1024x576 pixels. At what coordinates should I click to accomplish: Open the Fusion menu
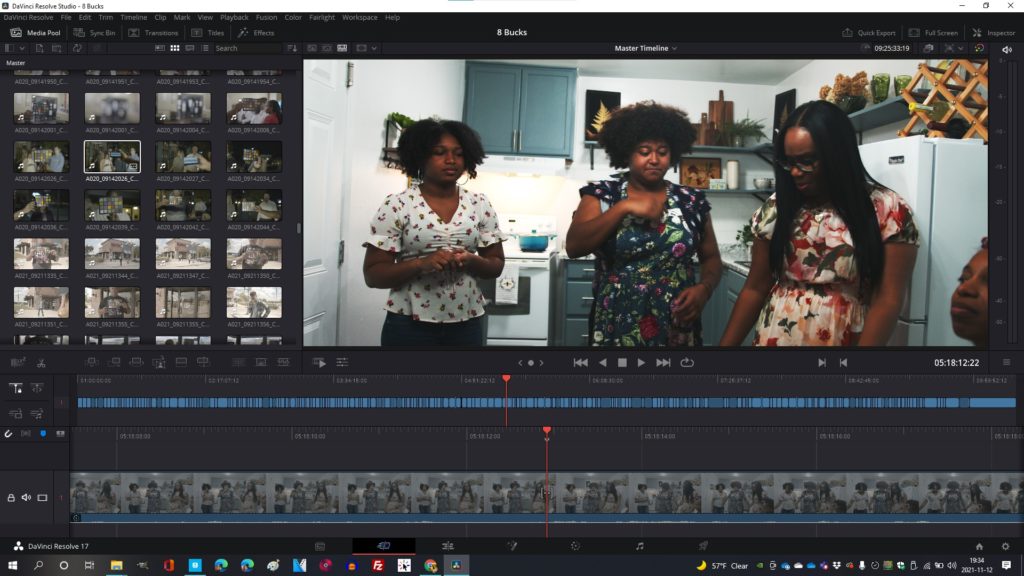[266, 17]
